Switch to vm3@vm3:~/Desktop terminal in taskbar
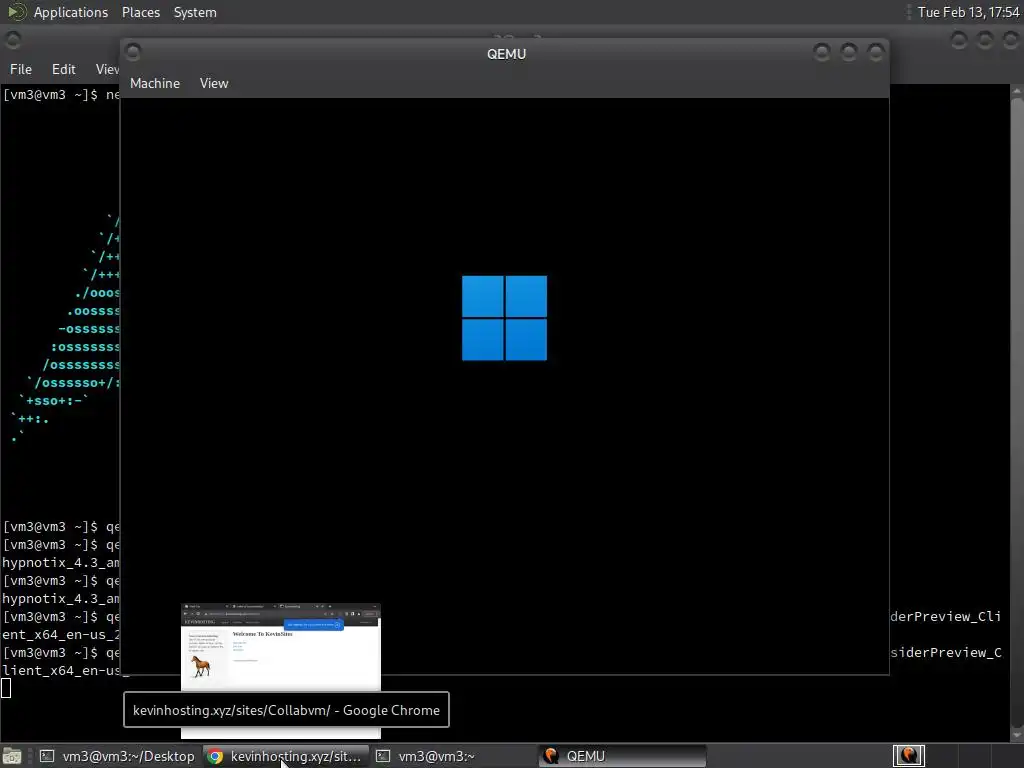The height and width of the screenshot is (768, 1024). 118,756
